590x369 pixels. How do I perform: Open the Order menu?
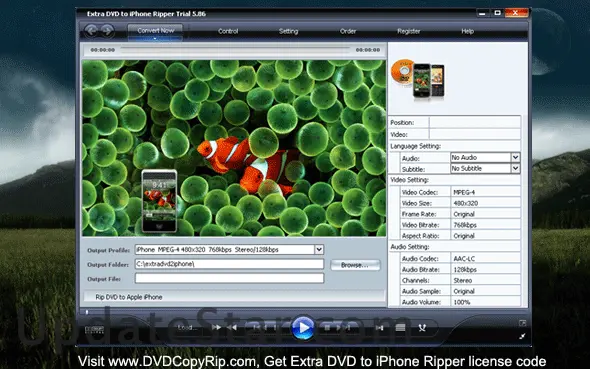click(x=348, y=31)
